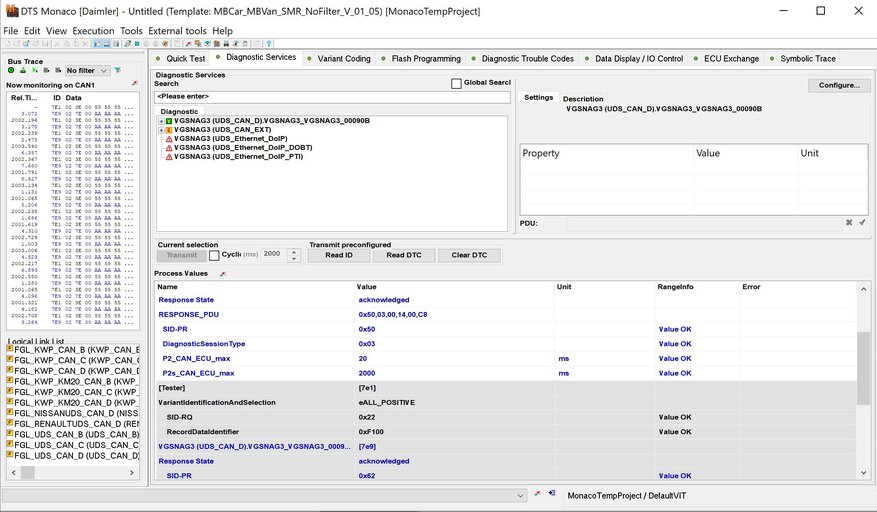
Task: Click the pin icon next to Process Values
Action: click(222, 273)
